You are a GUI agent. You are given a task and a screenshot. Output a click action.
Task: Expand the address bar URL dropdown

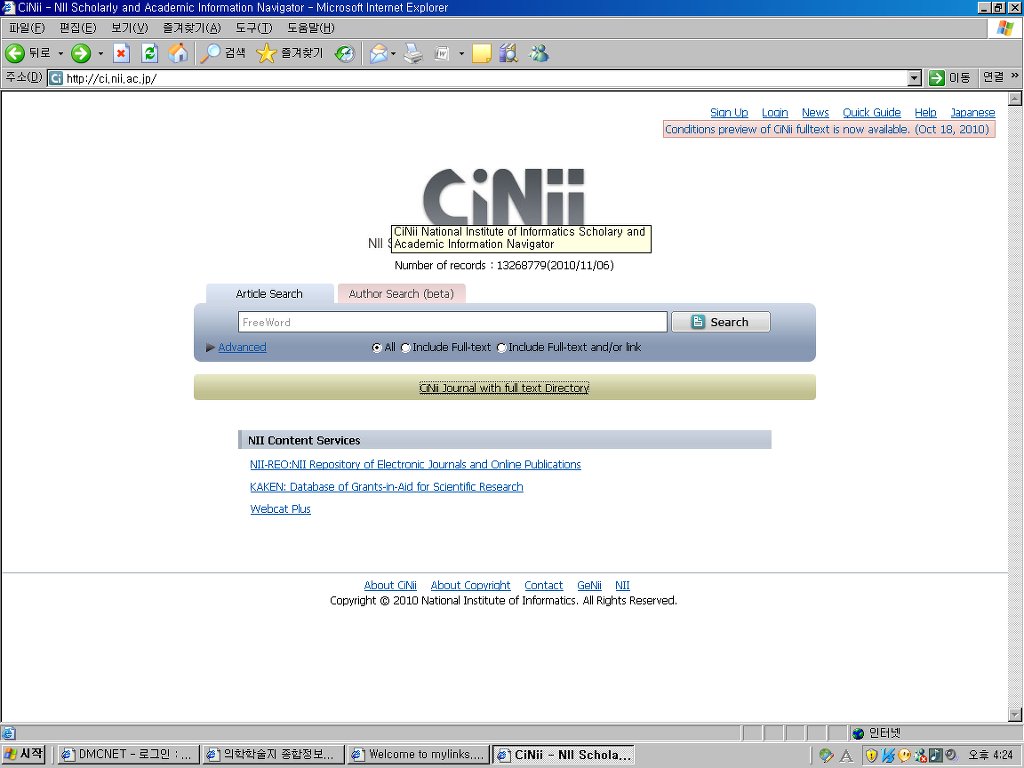(915, 78)
